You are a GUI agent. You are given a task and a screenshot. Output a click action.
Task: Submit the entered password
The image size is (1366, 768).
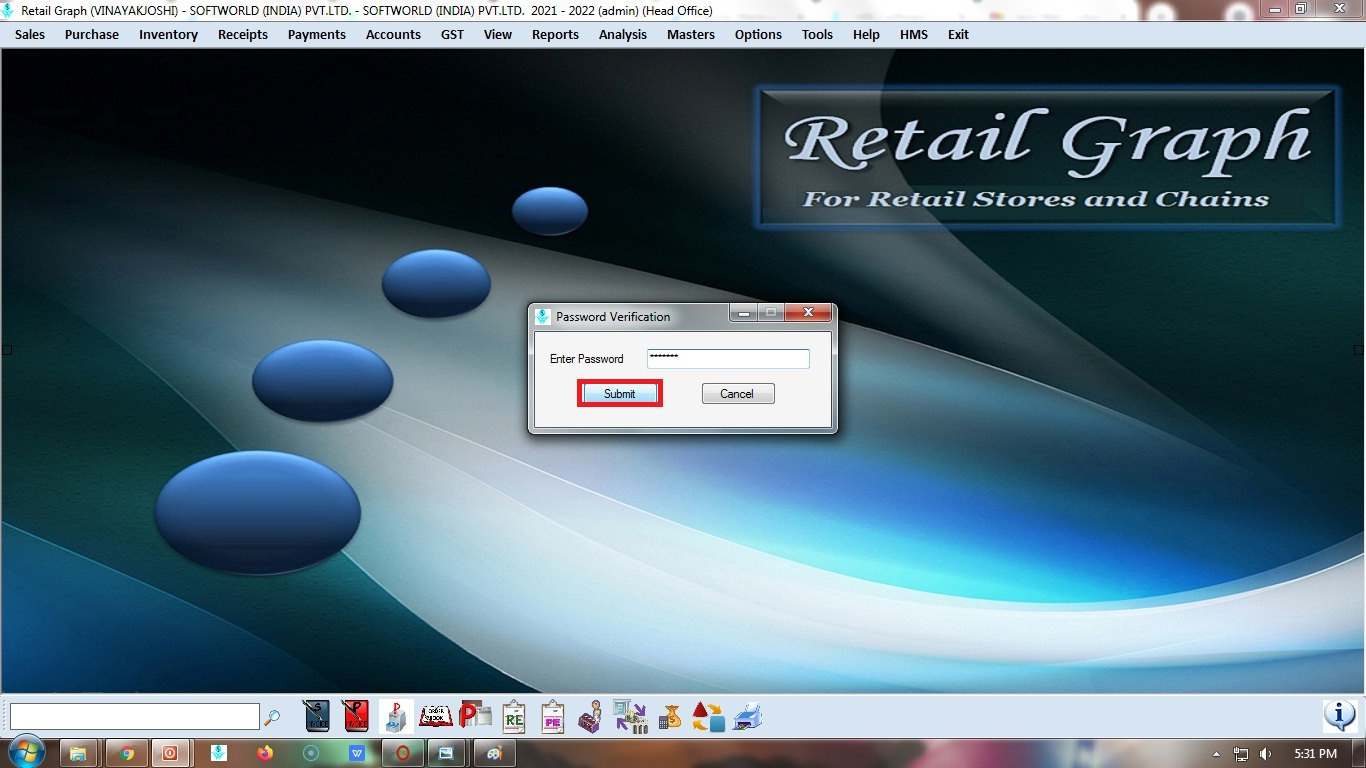tap(619, 394)
